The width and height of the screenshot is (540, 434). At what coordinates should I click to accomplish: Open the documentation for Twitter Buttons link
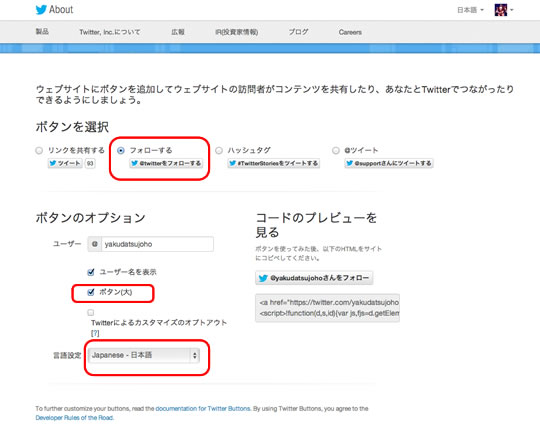click(203, 409)
